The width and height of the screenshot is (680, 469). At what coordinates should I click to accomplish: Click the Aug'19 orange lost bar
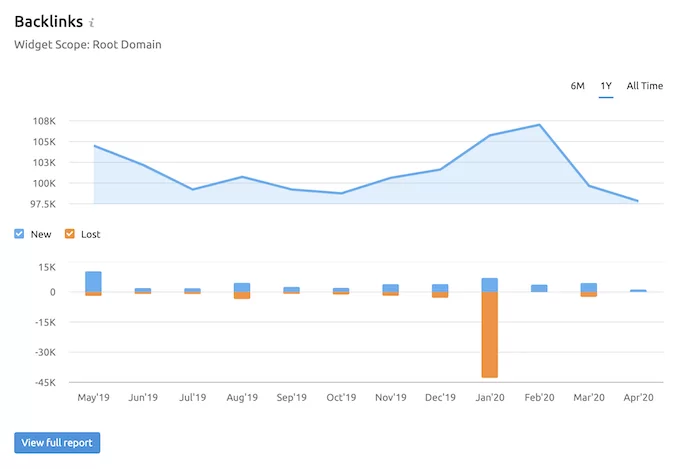(242, 295)
